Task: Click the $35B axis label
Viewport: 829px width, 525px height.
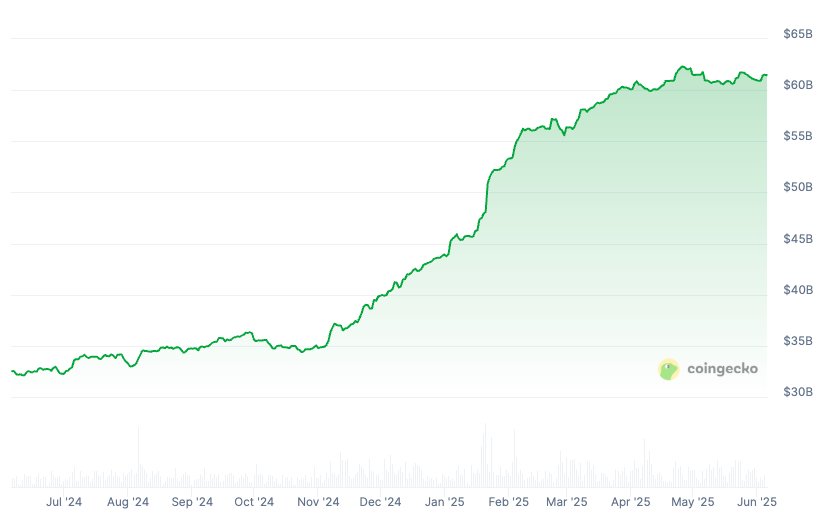Action: click(798, 341)
